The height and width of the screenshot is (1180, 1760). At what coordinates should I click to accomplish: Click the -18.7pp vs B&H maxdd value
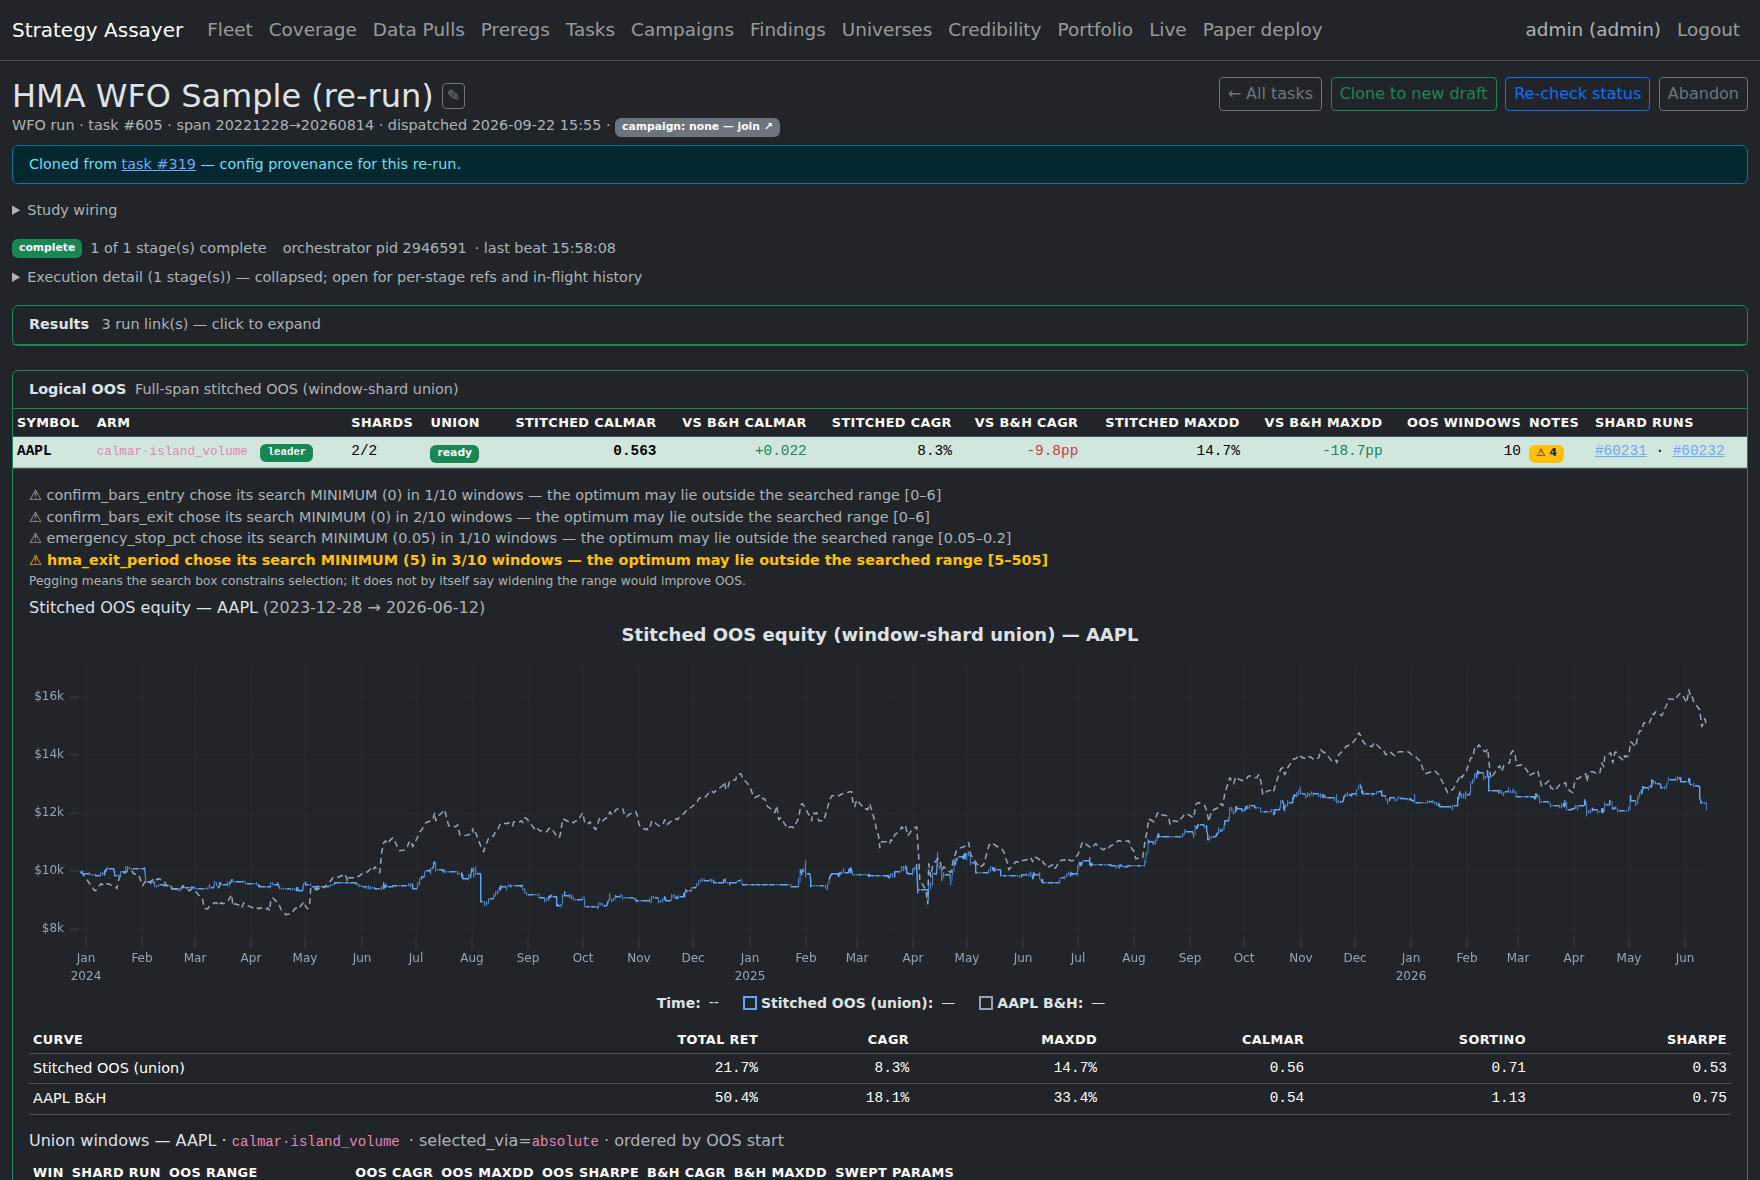pos(1352,451)
